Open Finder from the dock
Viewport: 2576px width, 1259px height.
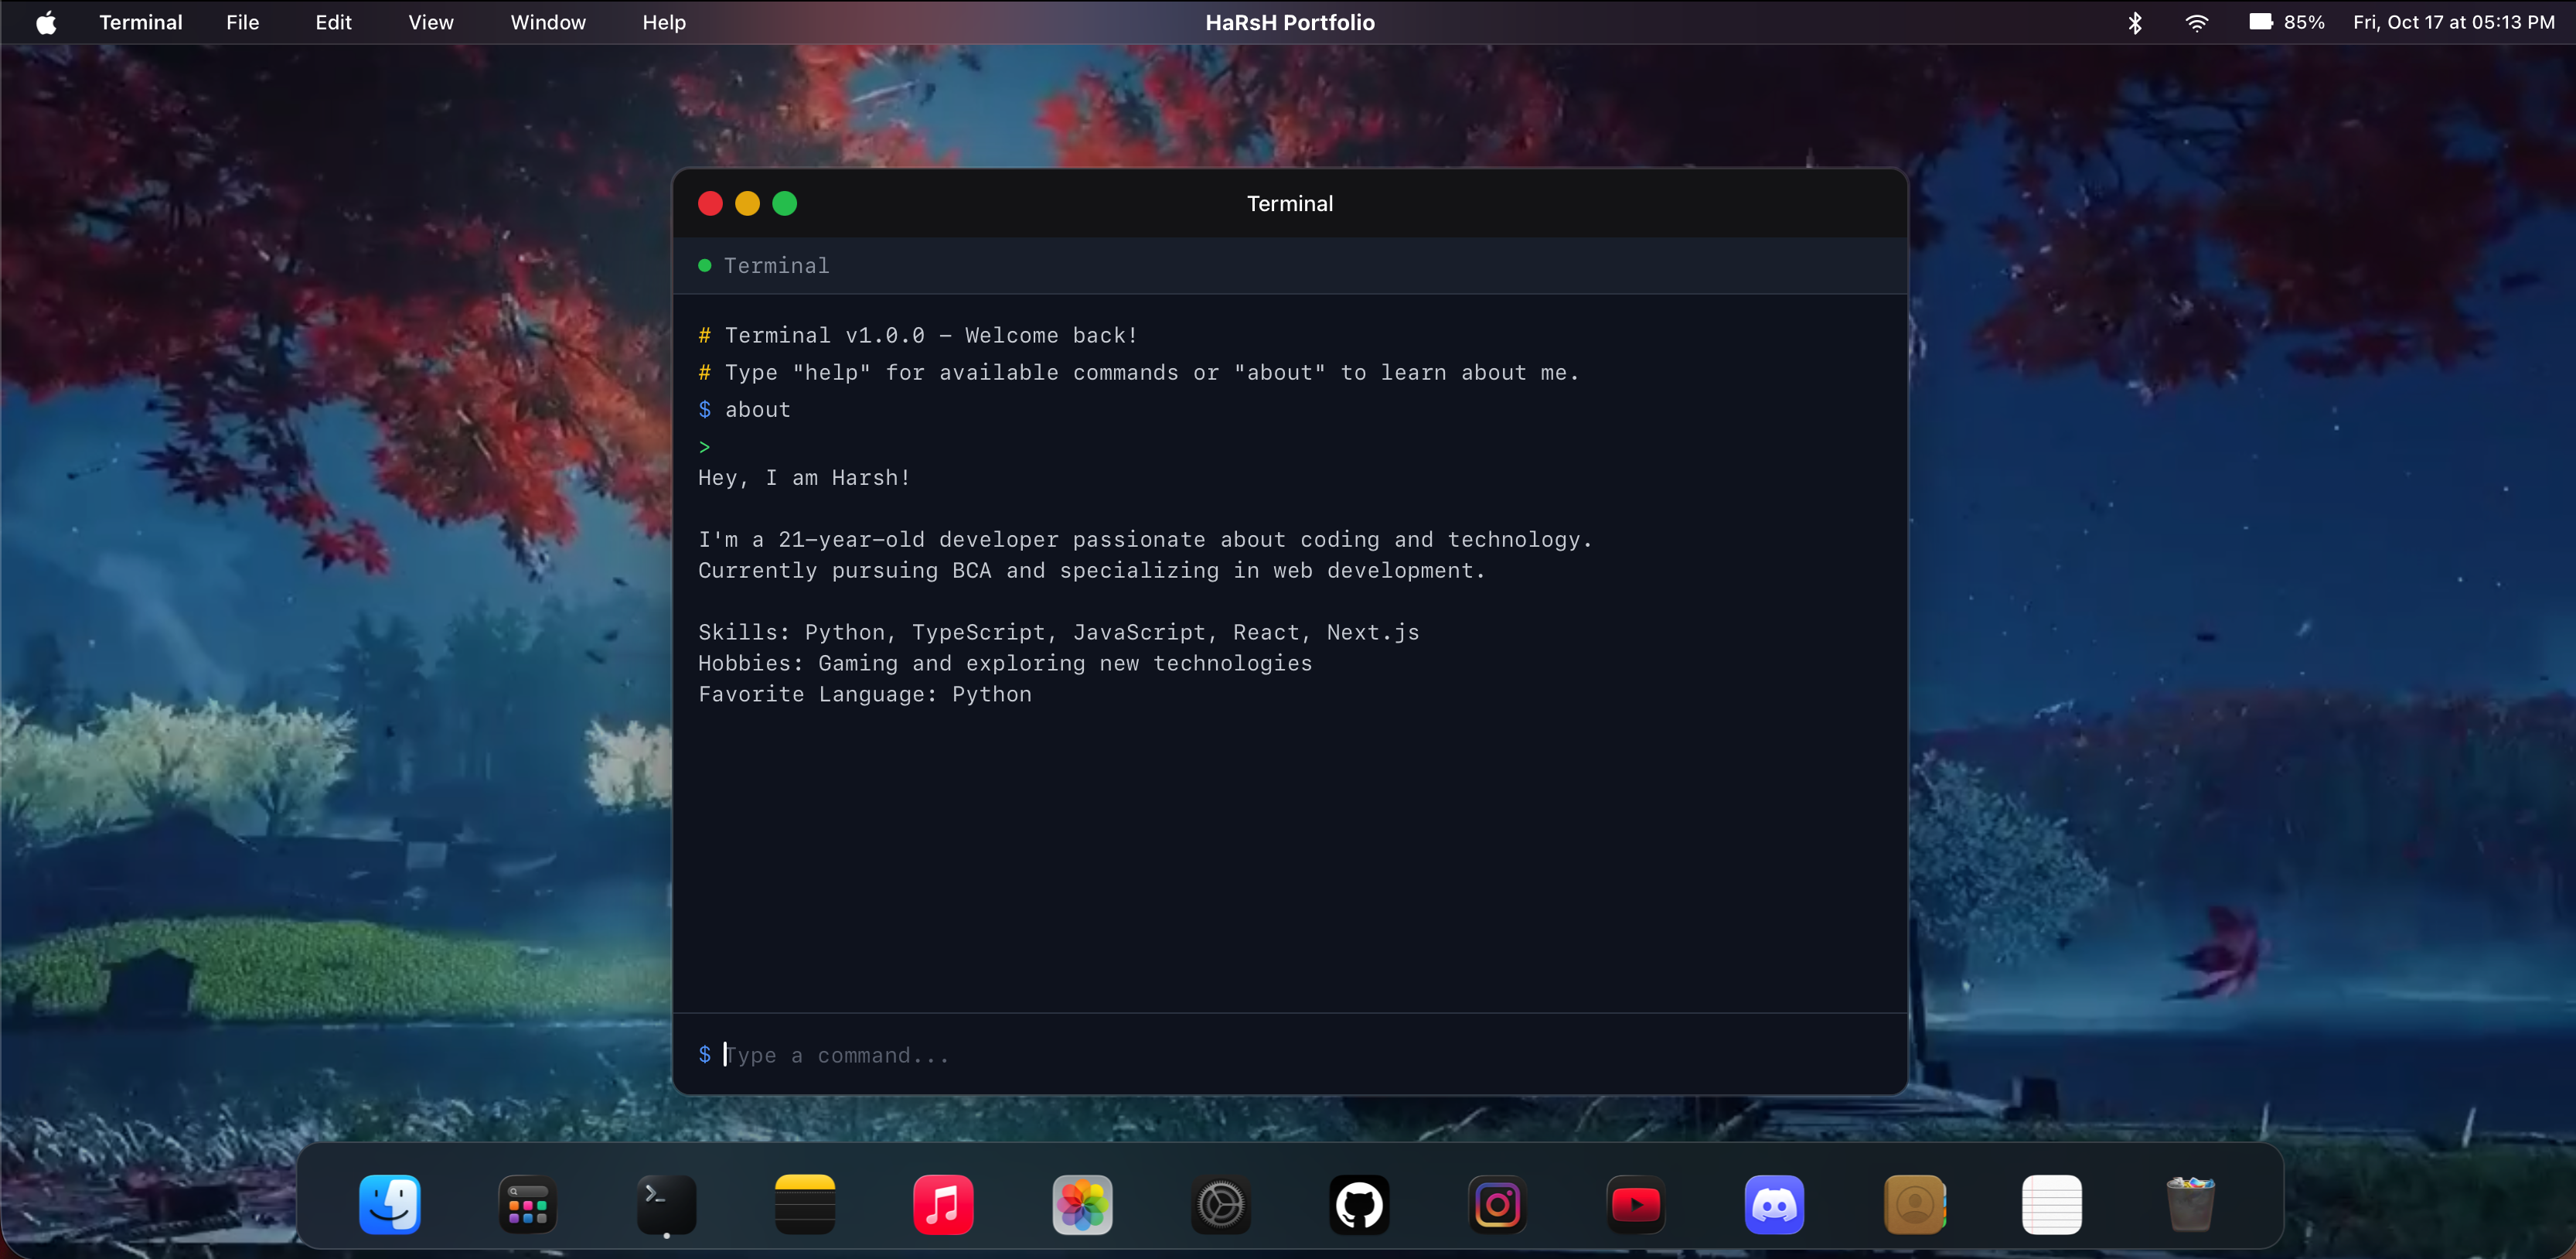[x=389, y=1204]
